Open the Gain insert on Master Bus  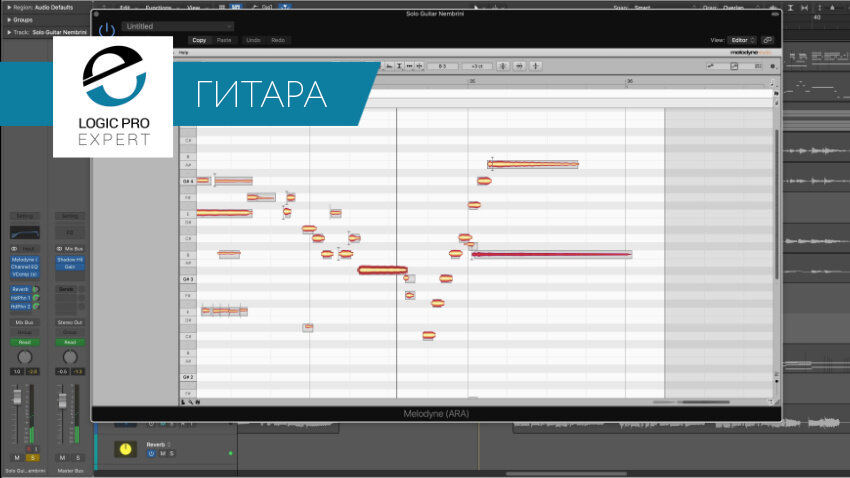coord(70,267)
